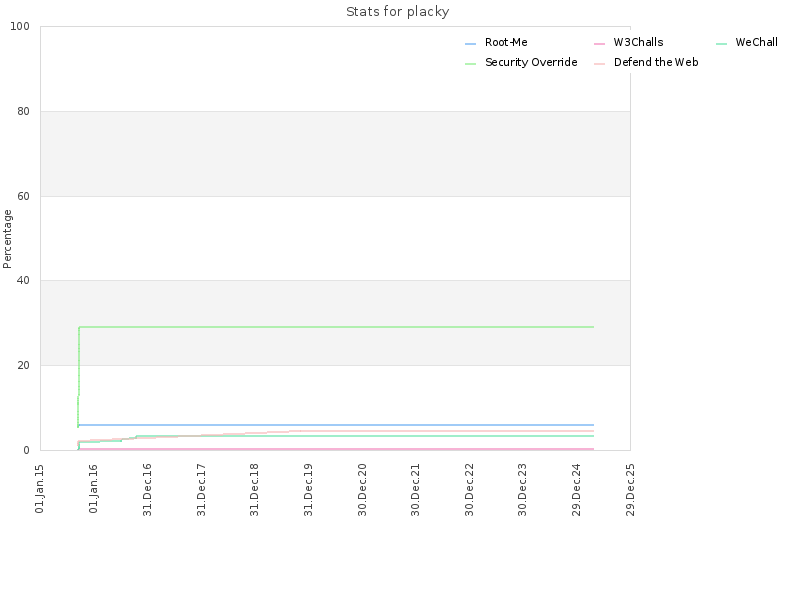This screenshot has width=800, height=600.
Task: Toggle the Root-Me series label
Action: click(506, 42)
